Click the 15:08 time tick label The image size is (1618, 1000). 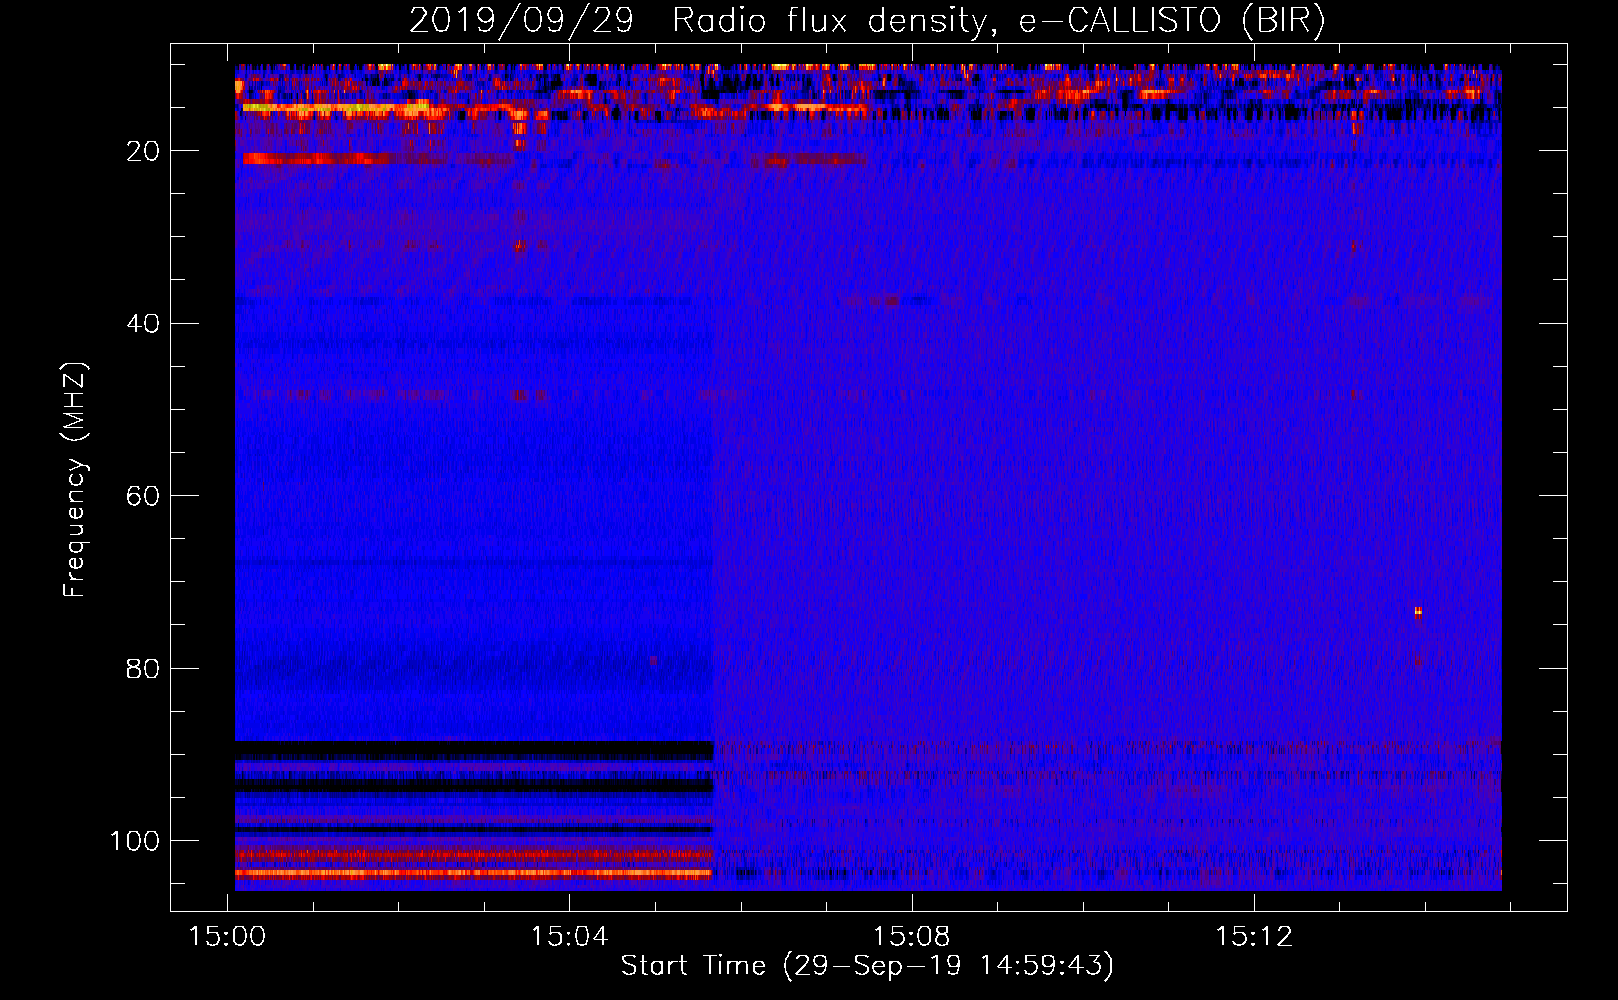coord(911,937)
